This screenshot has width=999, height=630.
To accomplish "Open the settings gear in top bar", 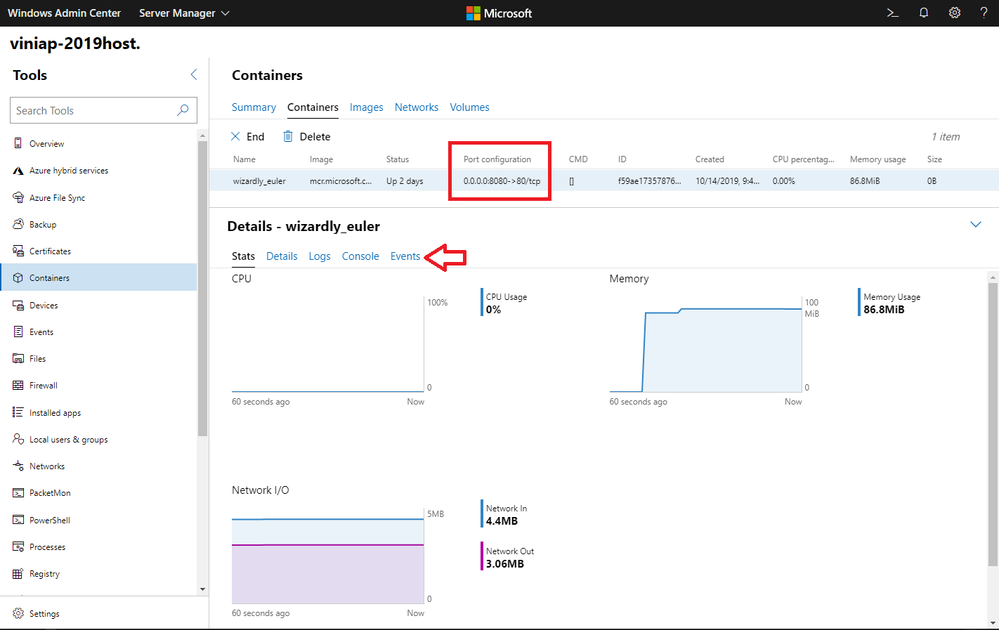I will pyautogui.click(x=954, y=13).
